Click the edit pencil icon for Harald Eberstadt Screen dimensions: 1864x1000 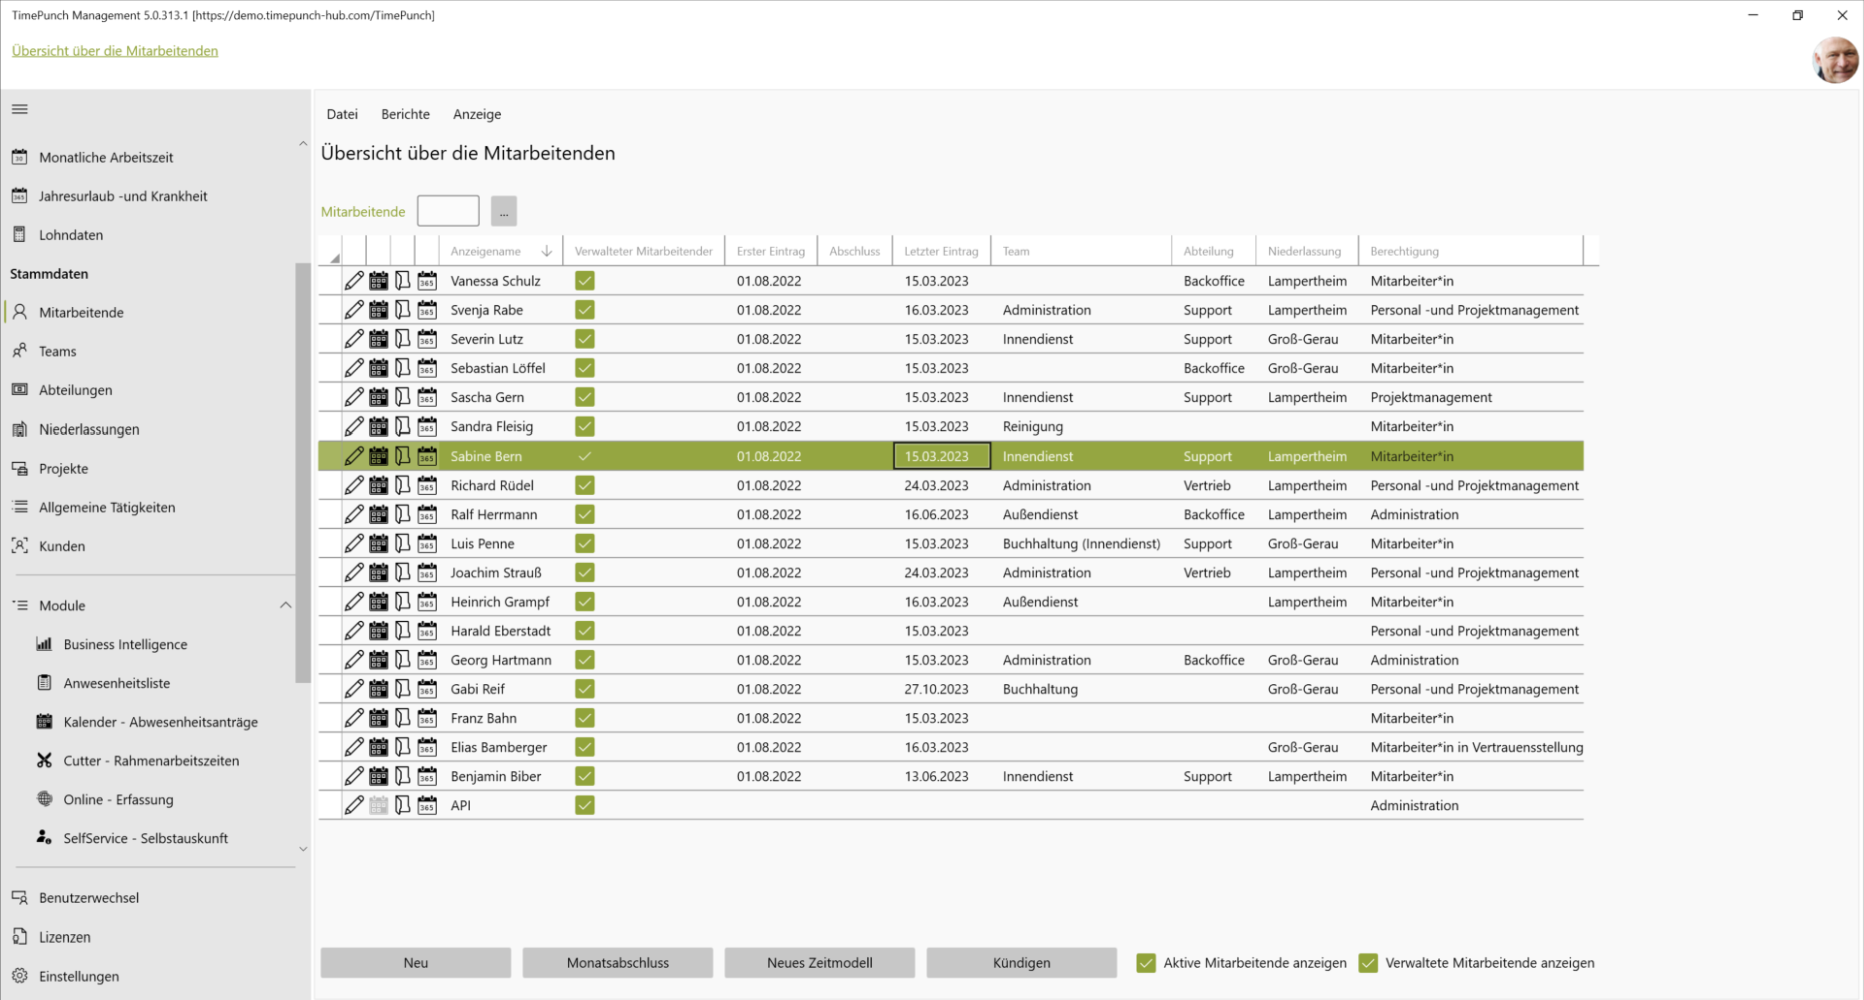pos(354,631)
